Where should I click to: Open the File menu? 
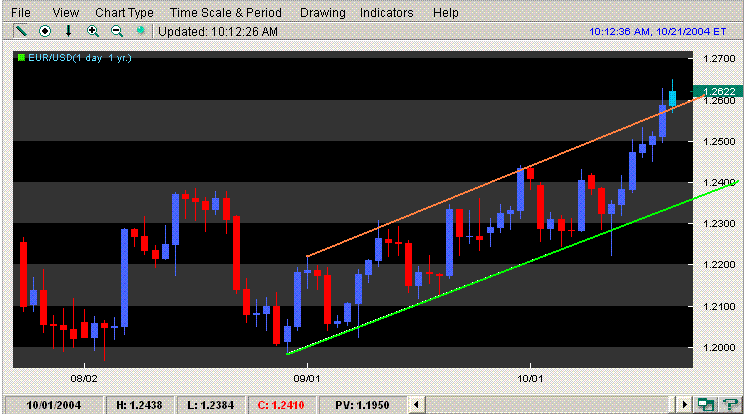point(20,13)
